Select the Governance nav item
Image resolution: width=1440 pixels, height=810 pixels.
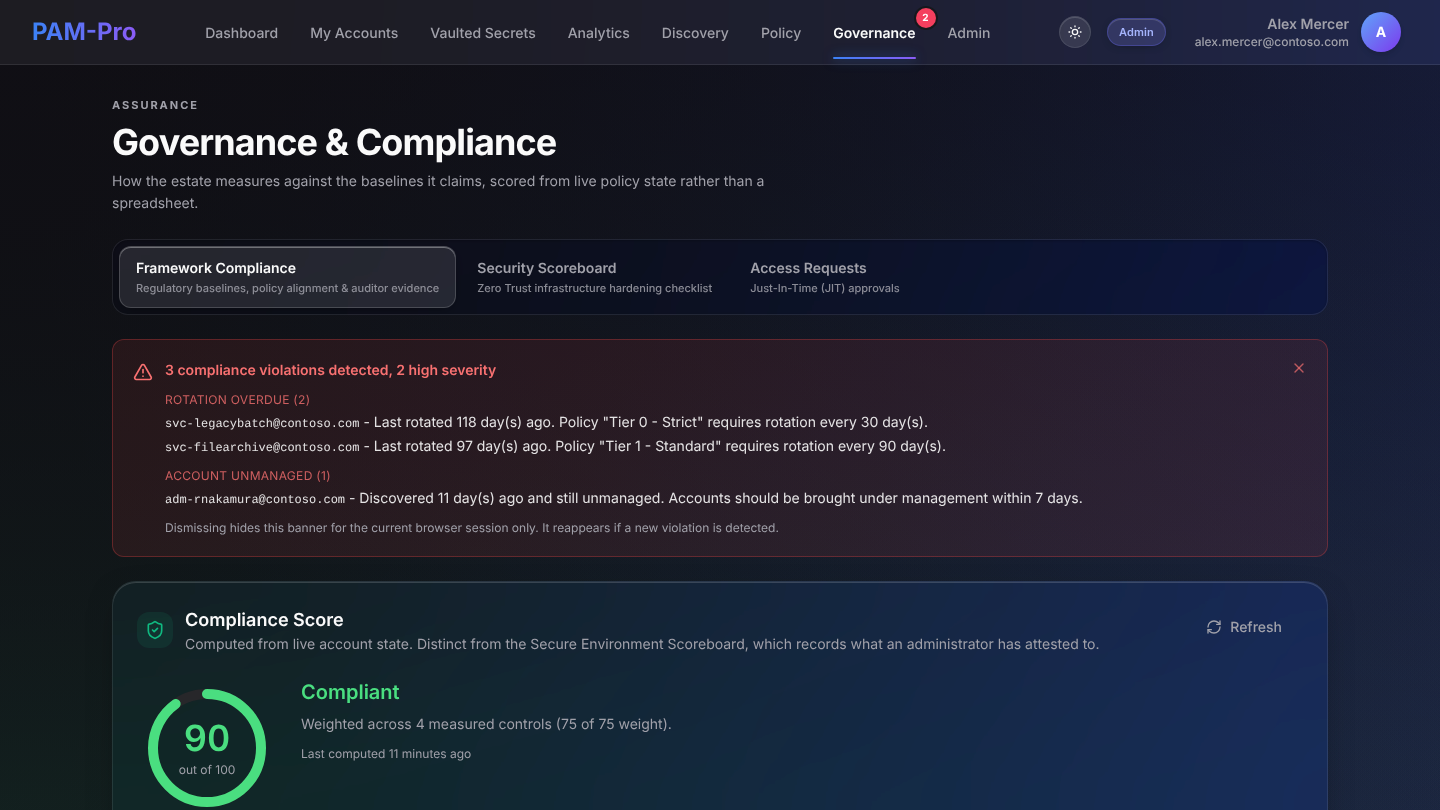click(x=874, y=33)
